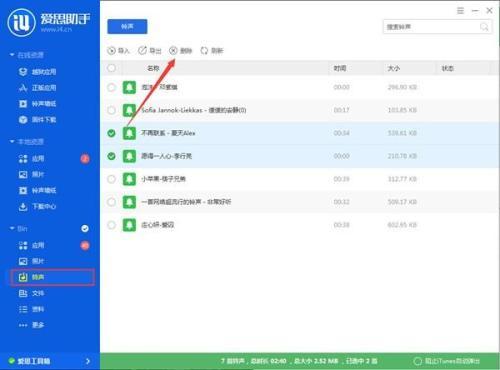The image size is (500, 370).
Task: Click the 导入 (import) toolbar icon
Action: (111, 51)
